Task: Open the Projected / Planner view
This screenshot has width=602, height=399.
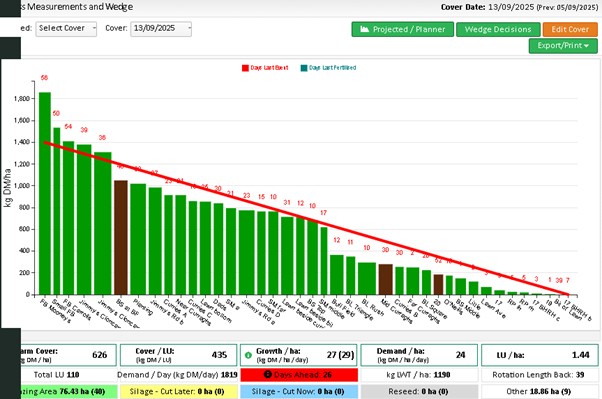Action: click(x=402, y=29)
